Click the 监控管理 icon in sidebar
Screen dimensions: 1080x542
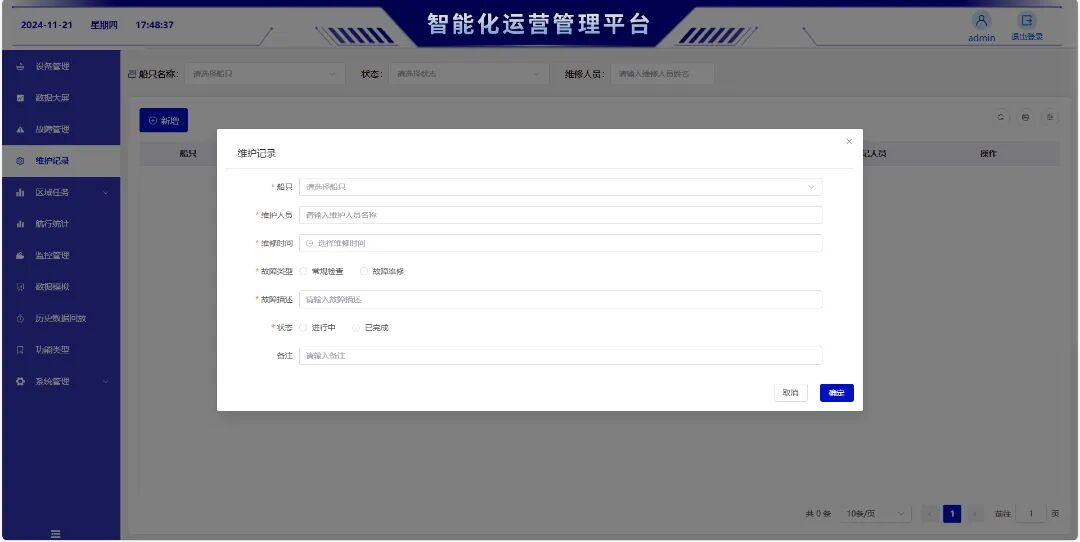[20, 256]
